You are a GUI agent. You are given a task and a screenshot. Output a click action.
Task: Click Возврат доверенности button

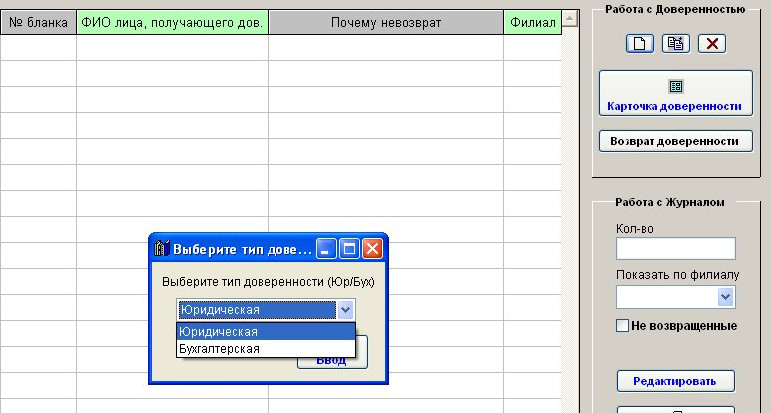coord(676,141)
